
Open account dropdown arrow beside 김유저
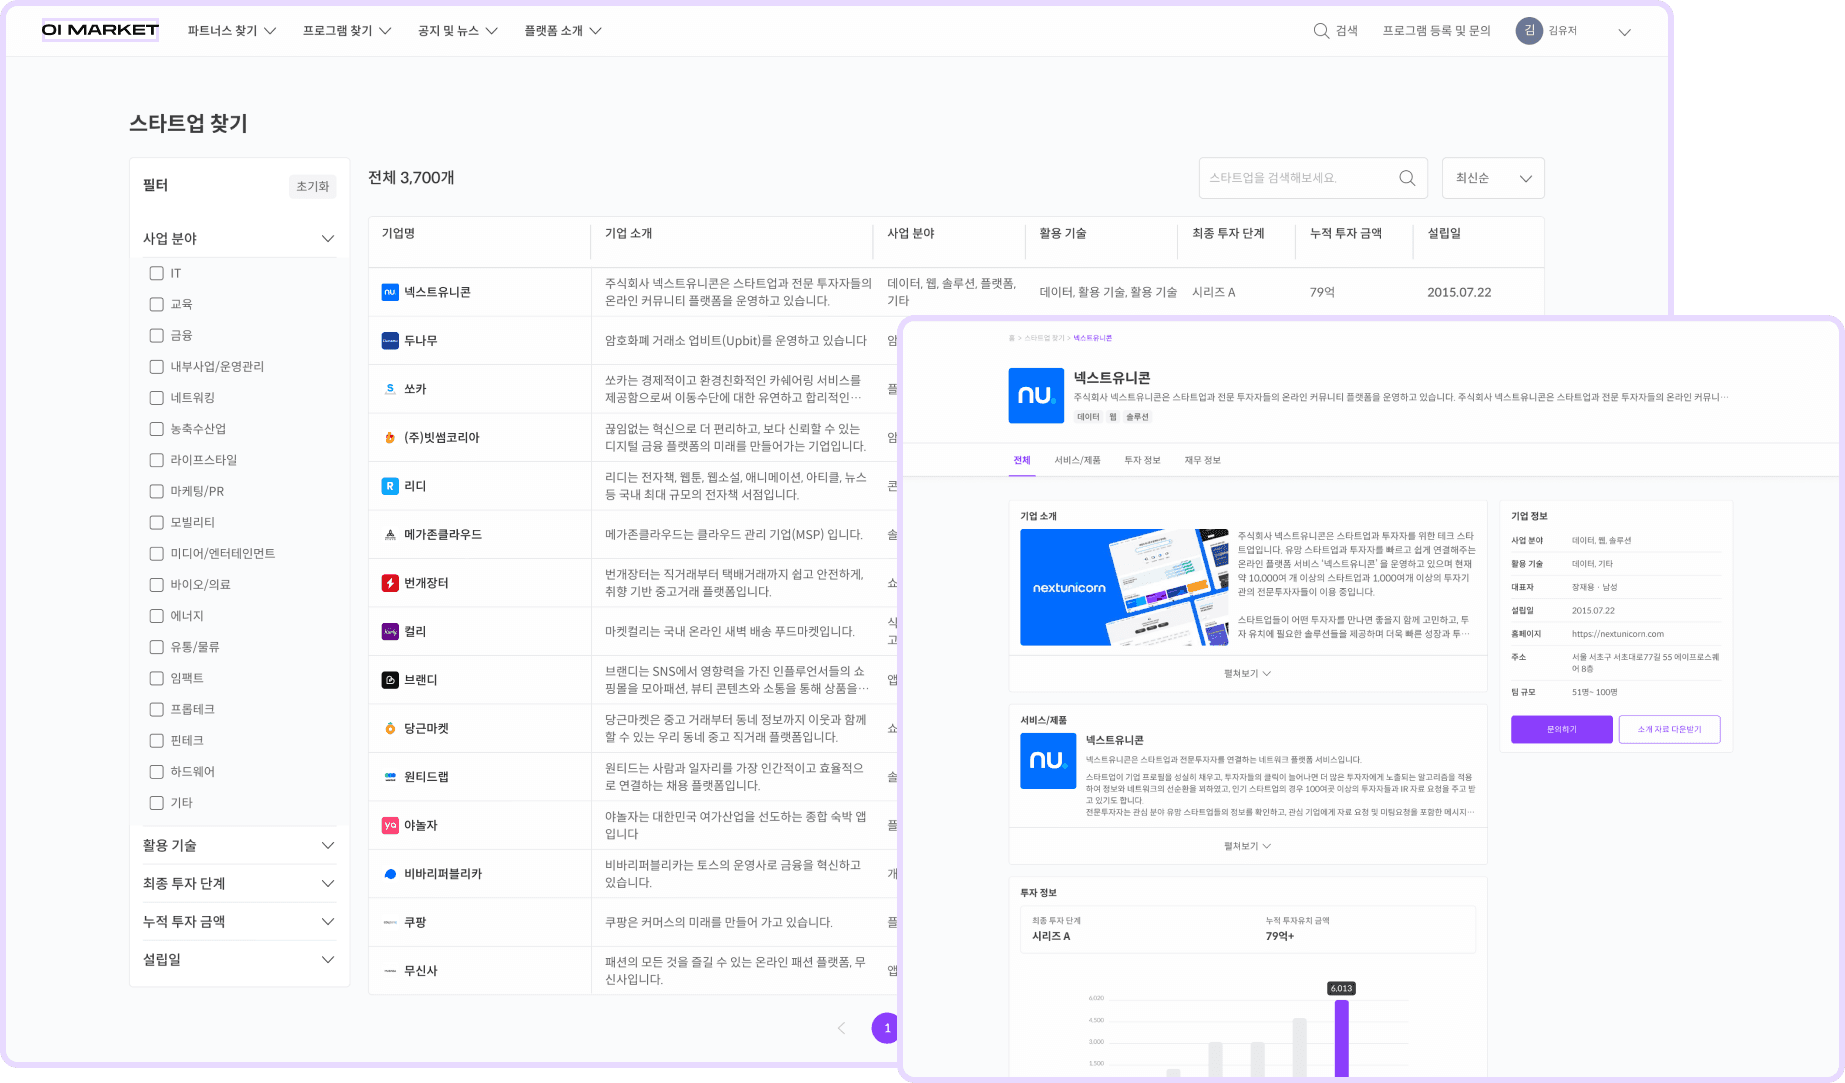pyautogui.click(x=1624, y=32)
